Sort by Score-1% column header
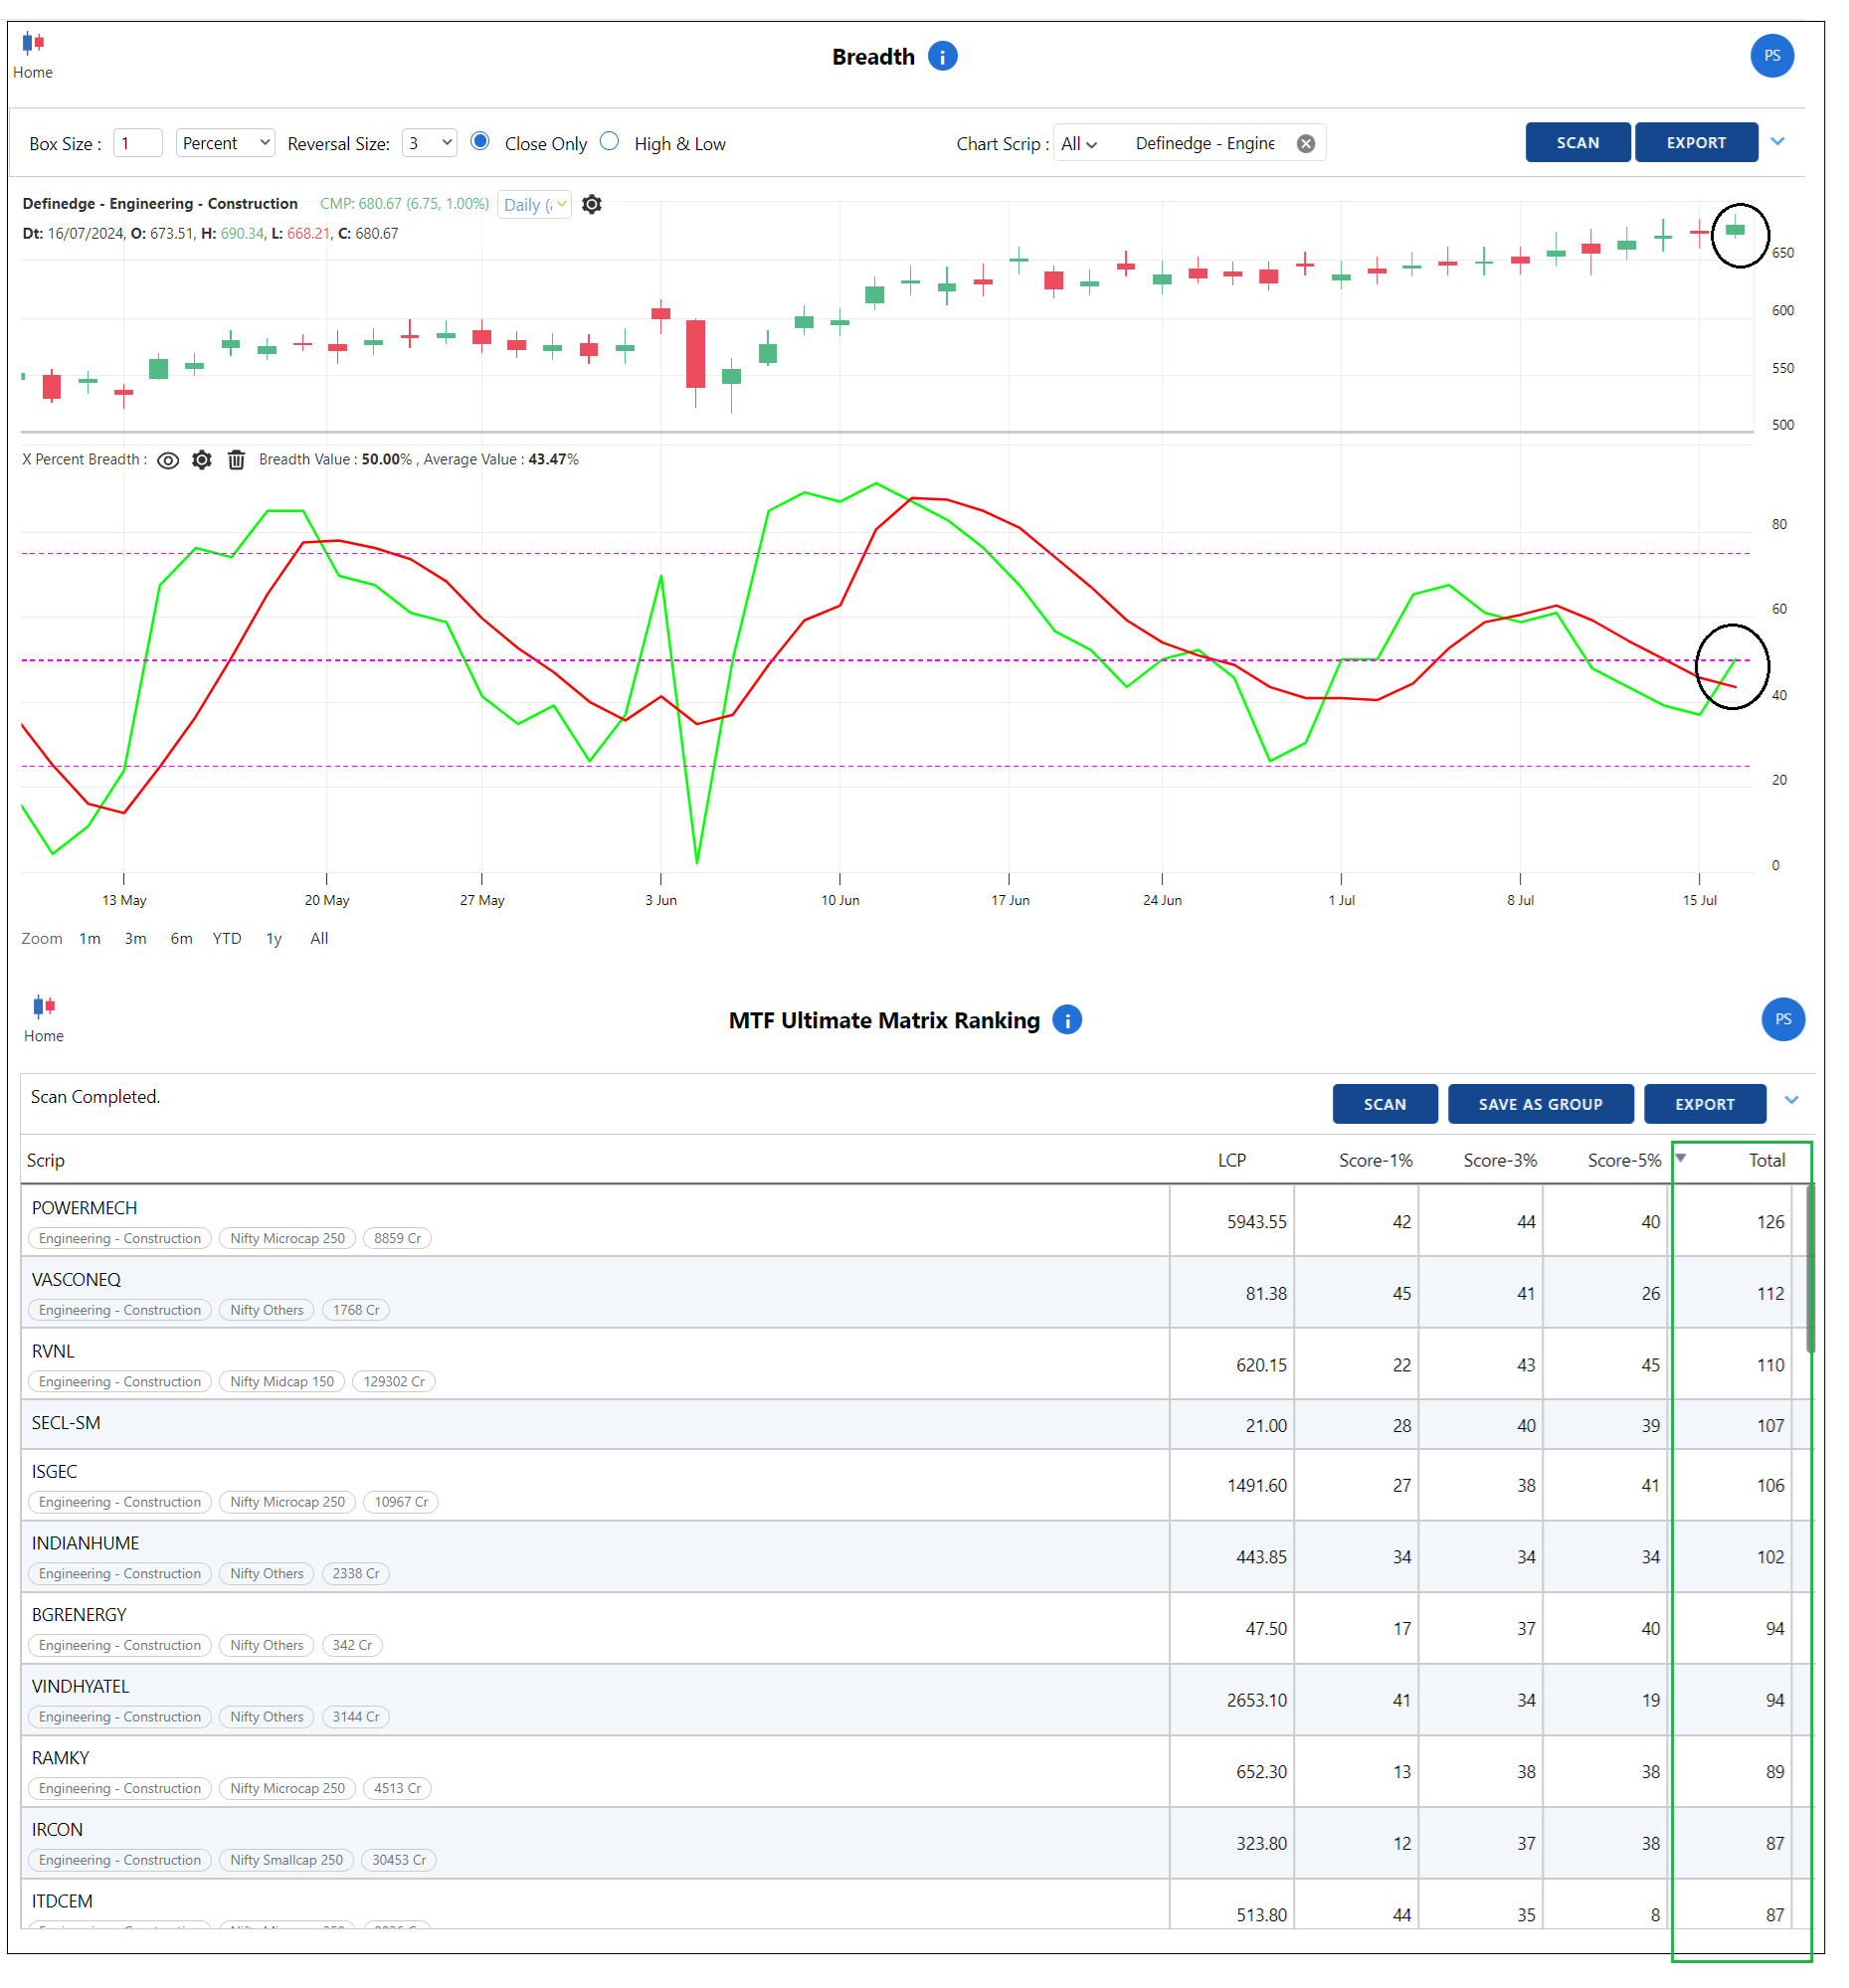This screenshot has height=1988, width=1849. [x=1374, y=1160]
